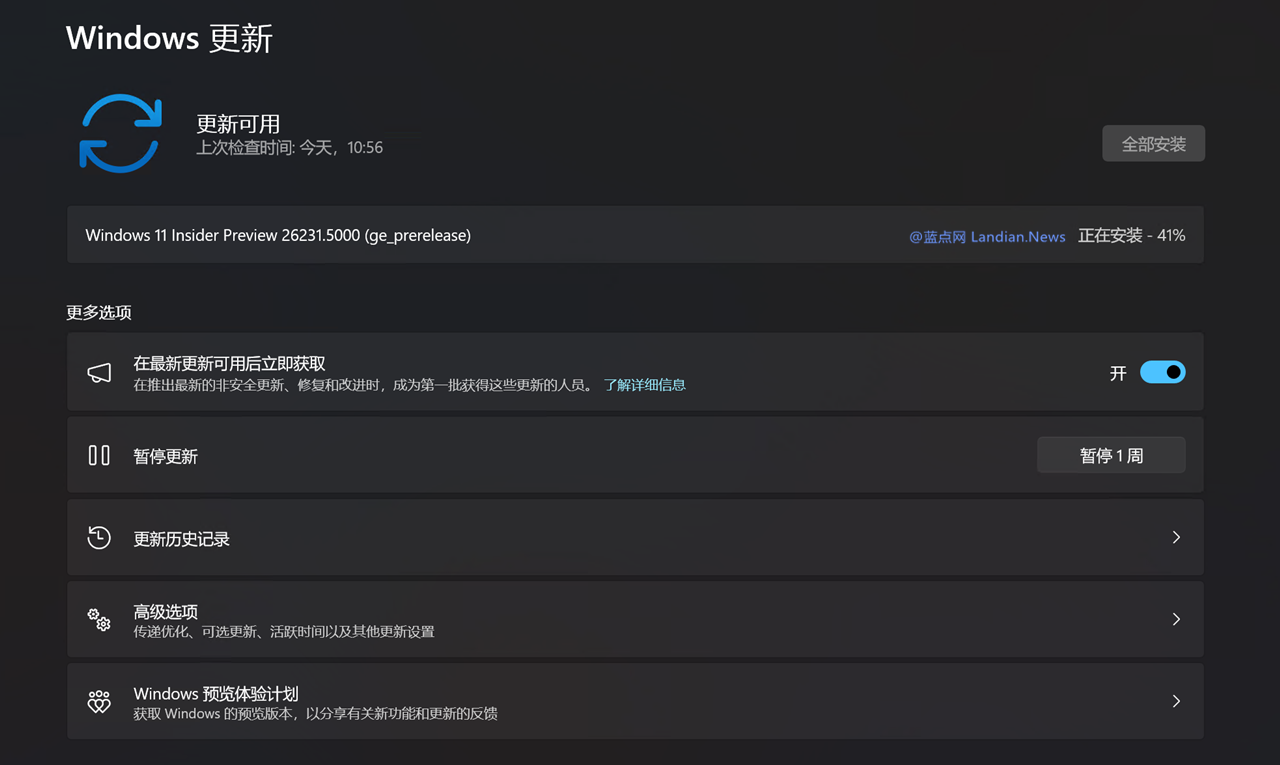Screen dimensions: 1280x765
Task: Click the 传递优化、可选更新 description text
Action: tap(284, 632)
